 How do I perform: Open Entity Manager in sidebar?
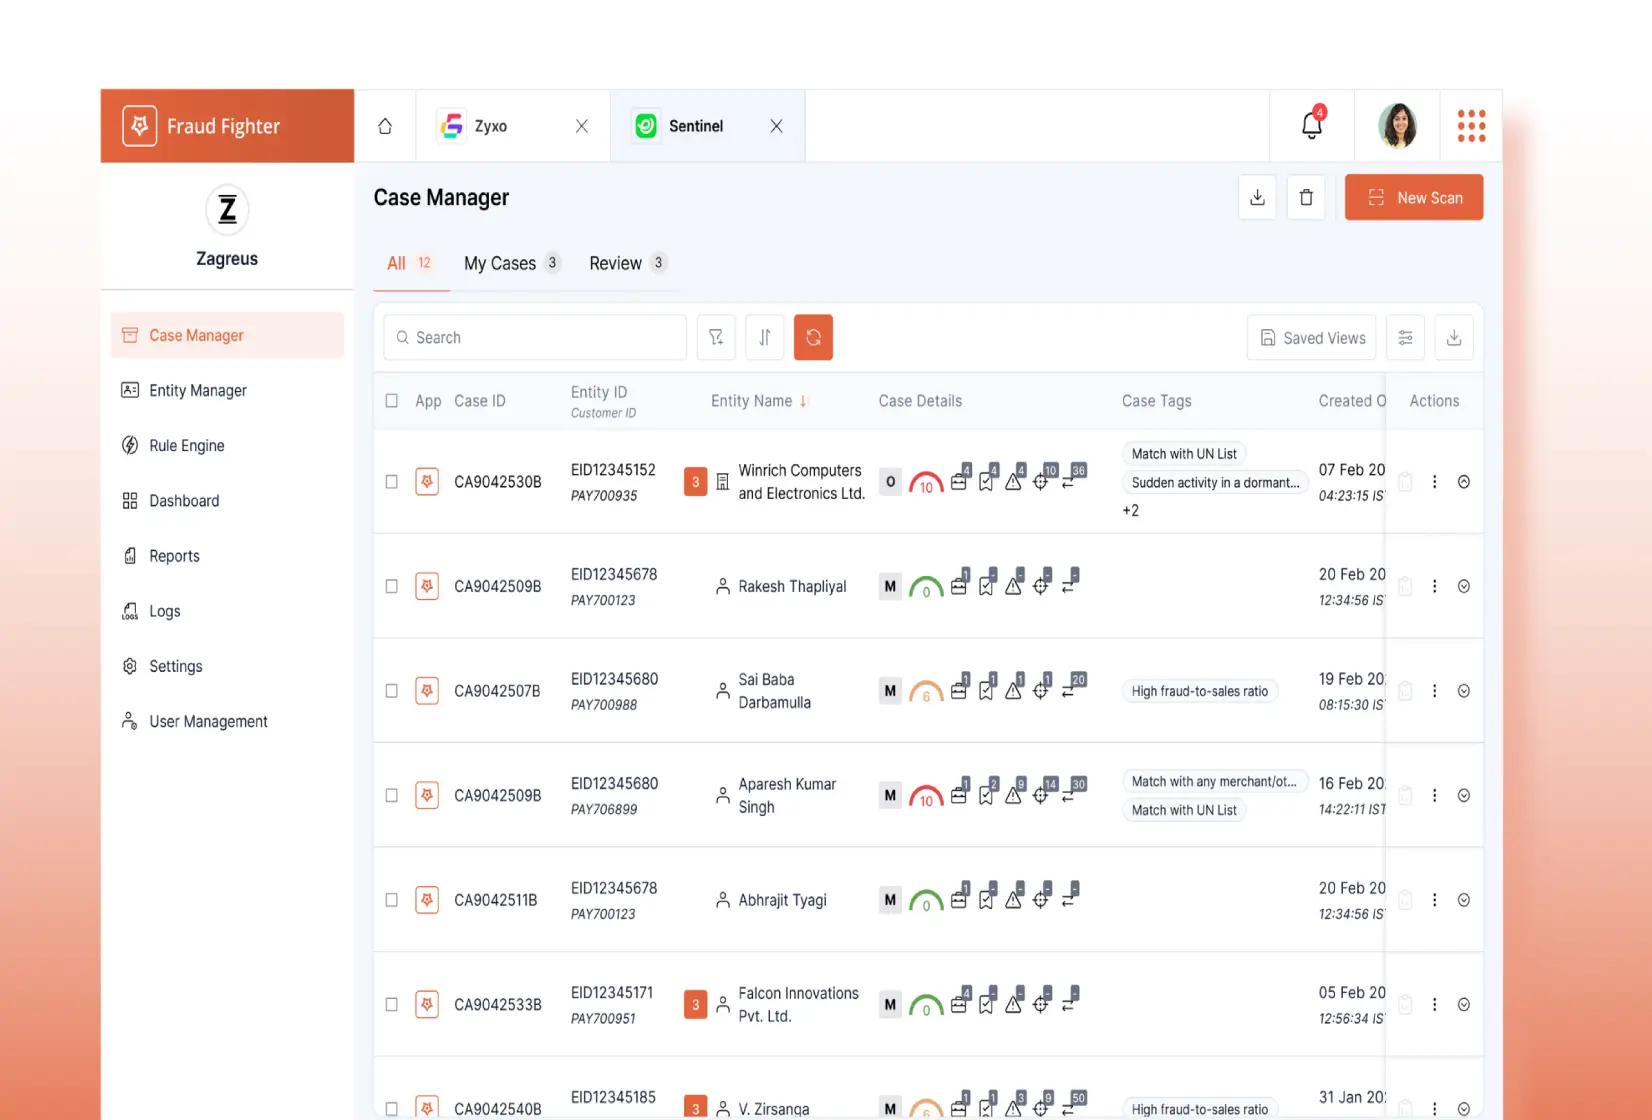point(227,390)
